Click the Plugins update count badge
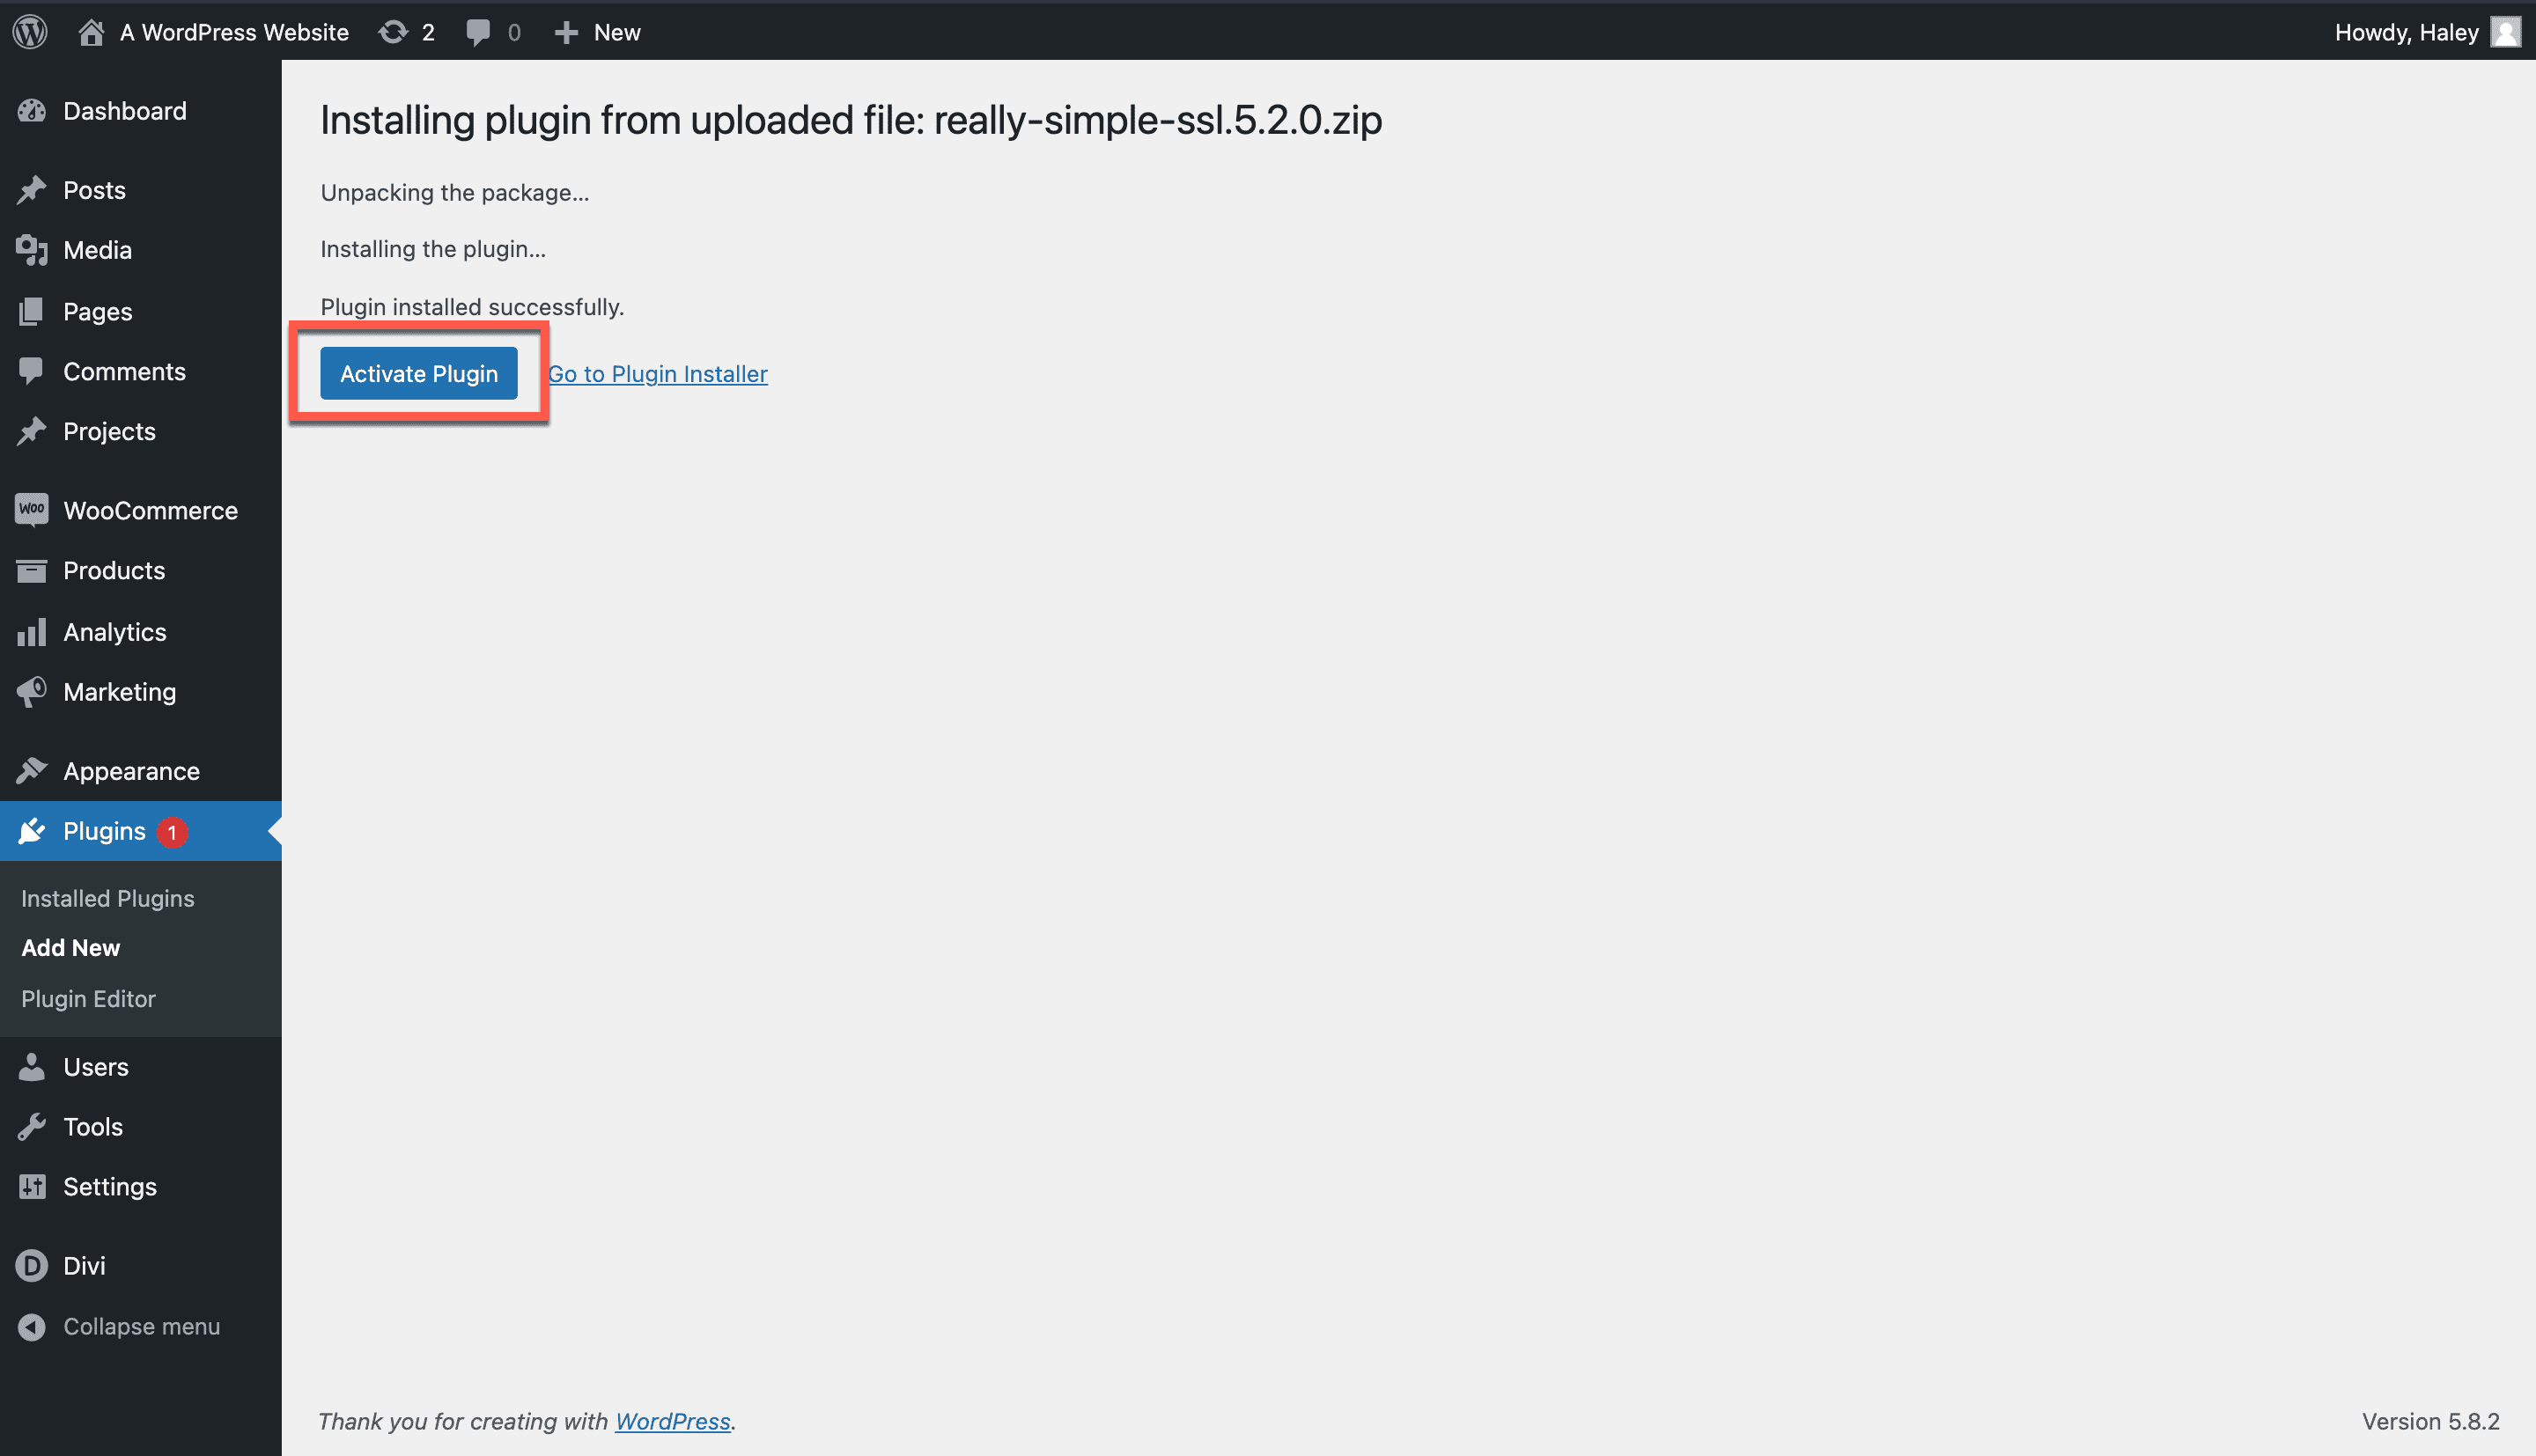Screen dimensions: 2536x1456 172,831
